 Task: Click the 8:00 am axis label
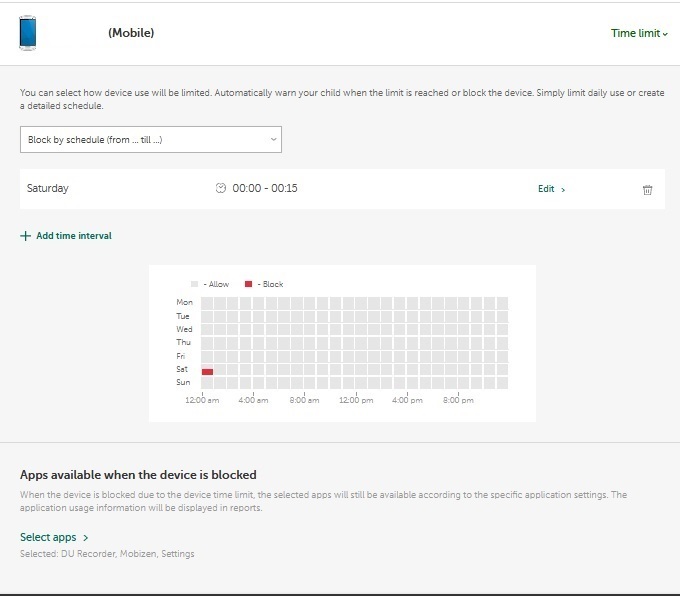pos(304,400)
